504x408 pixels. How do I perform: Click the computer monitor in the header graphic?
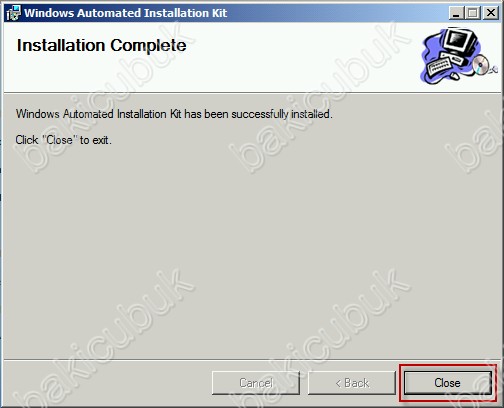(461, 42)
